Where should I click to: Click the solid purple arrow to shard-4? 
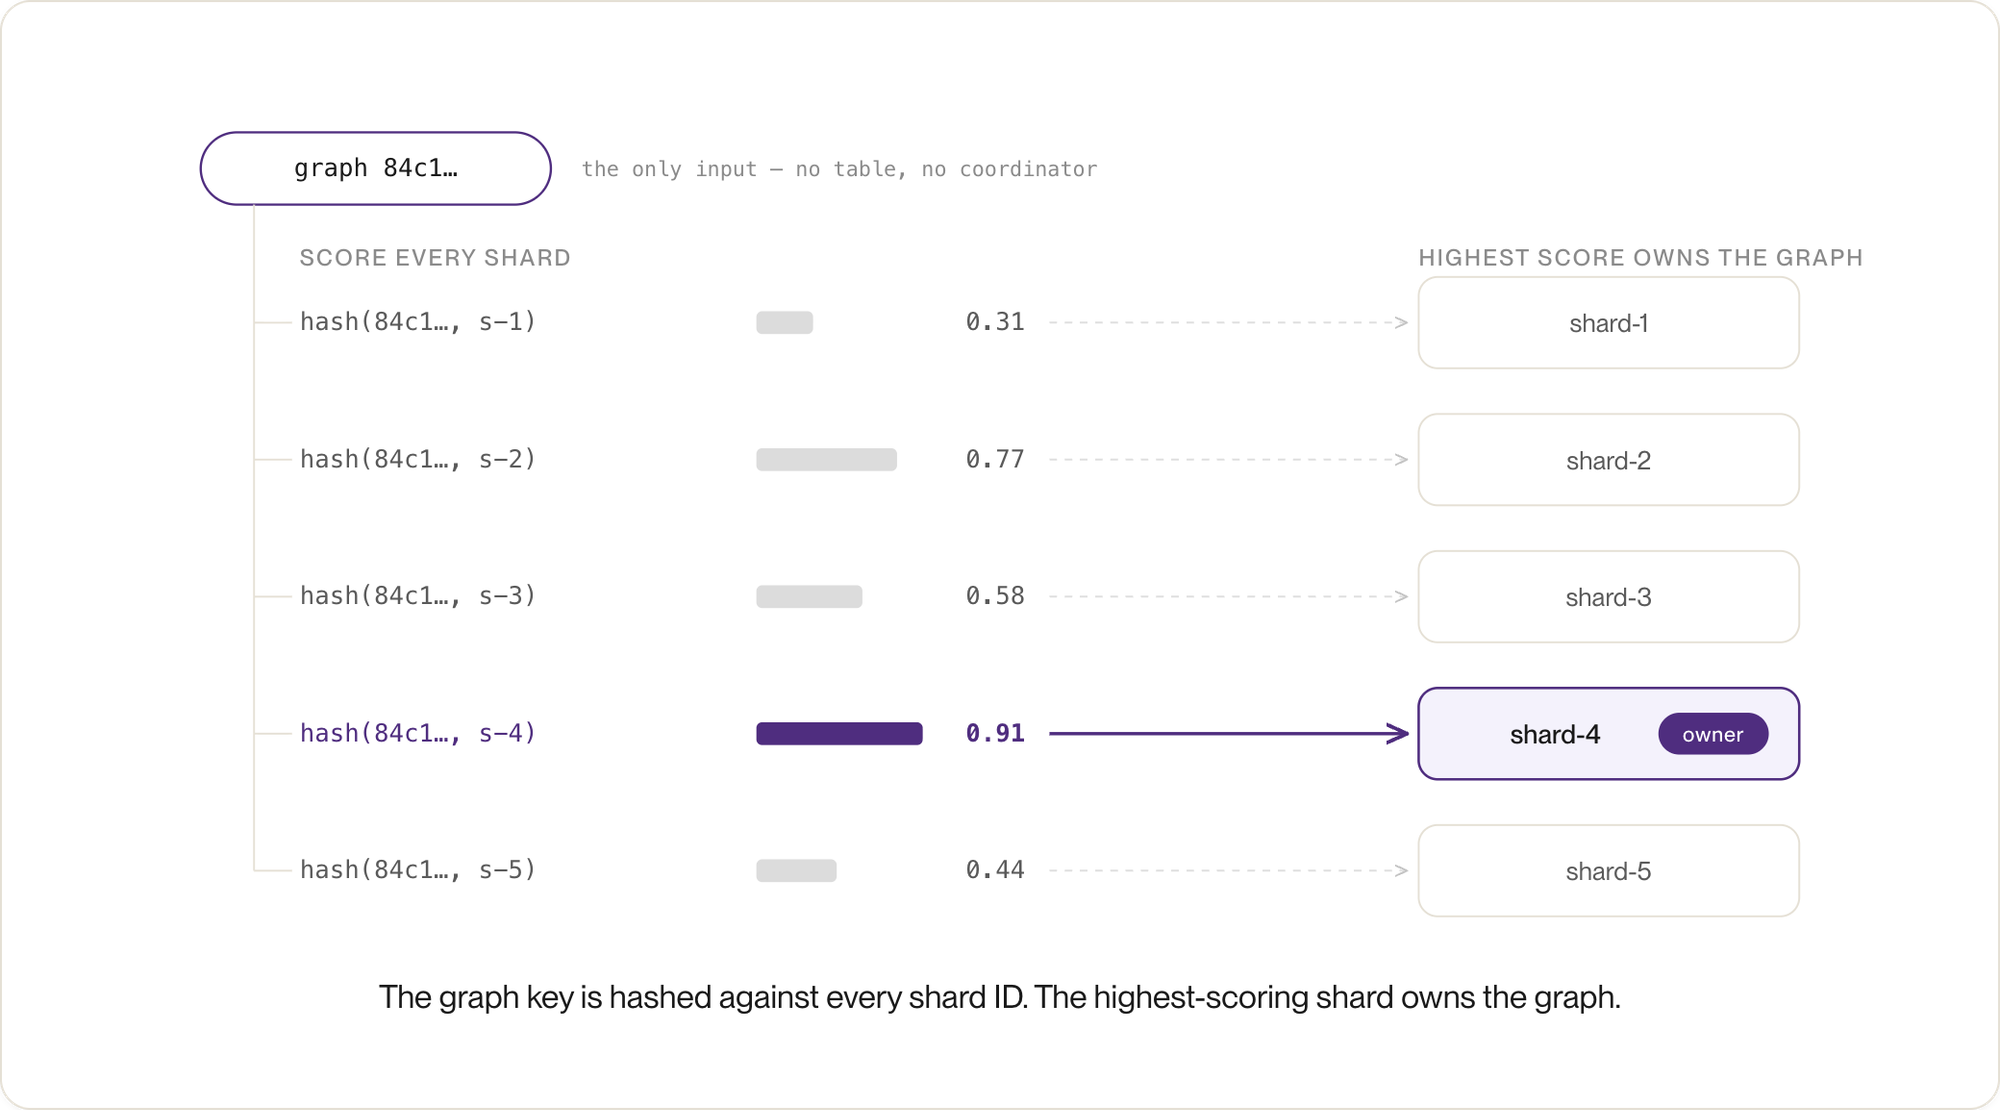[x=1229, y=734]
